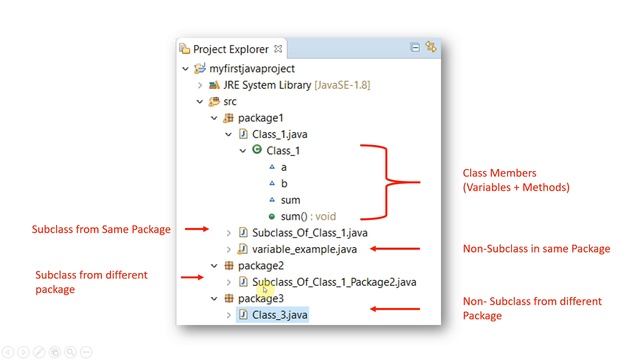Viewport: 640px width, 360px height.
Task: Collapse the Class_1.java node
Action: pos(228,135)
